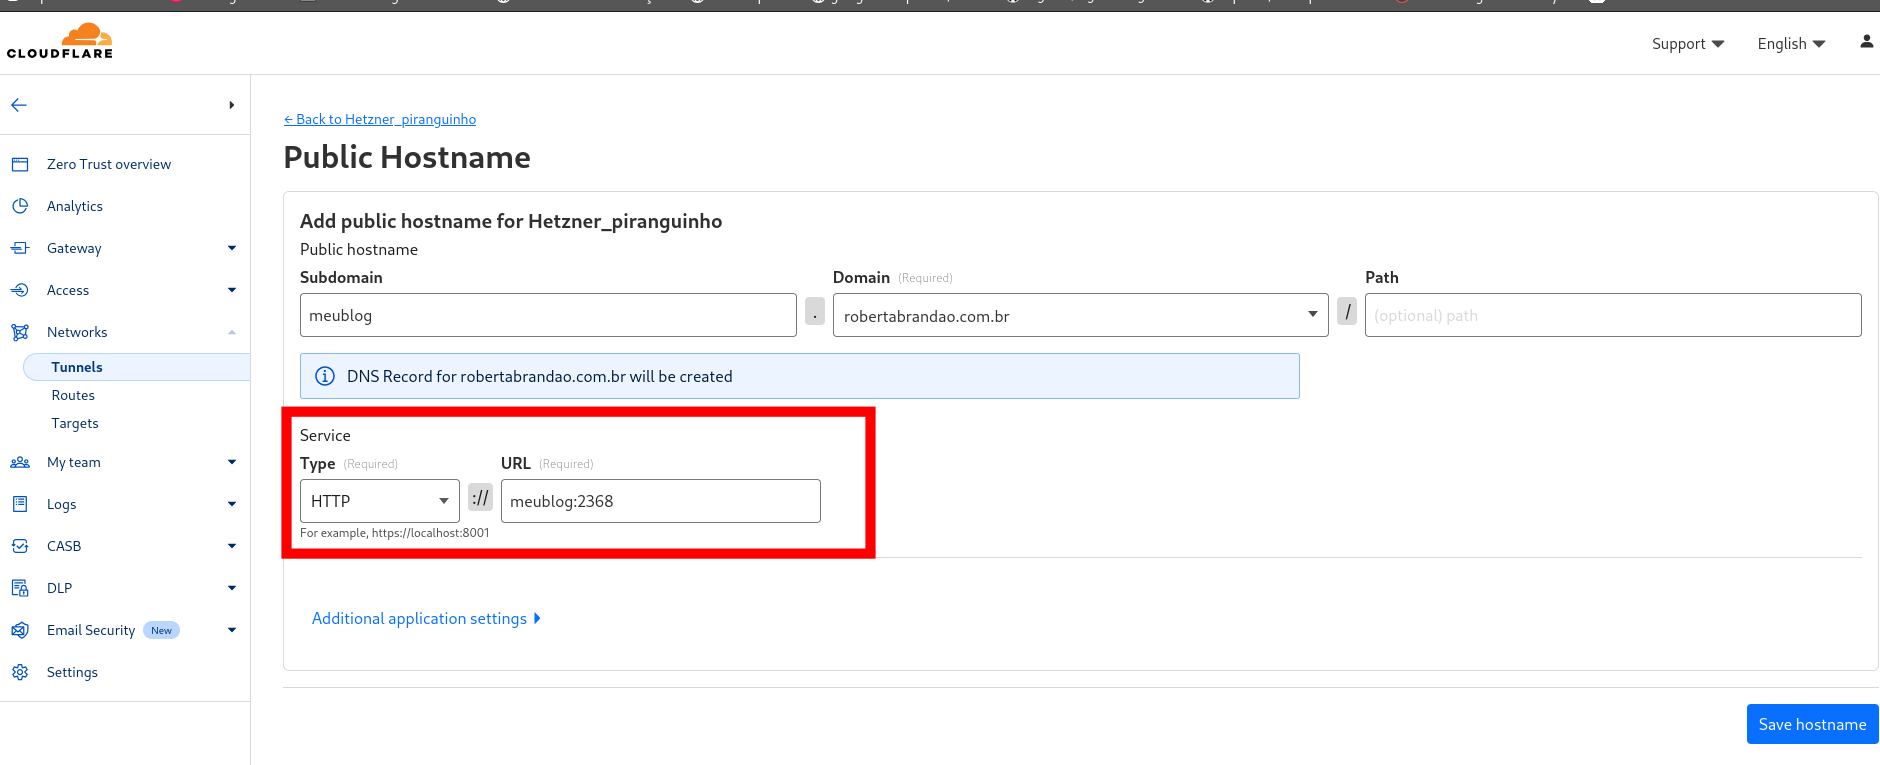Open Zero Trust overview page

tap(109, 164)
